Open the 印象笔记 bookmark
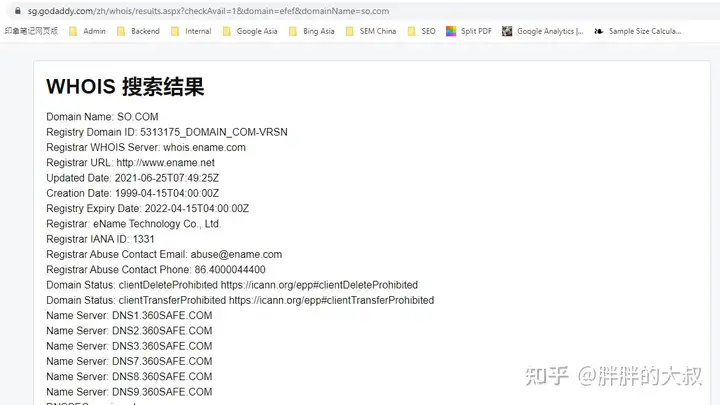The height and width of the screenshot is (405, 720). 31,31
